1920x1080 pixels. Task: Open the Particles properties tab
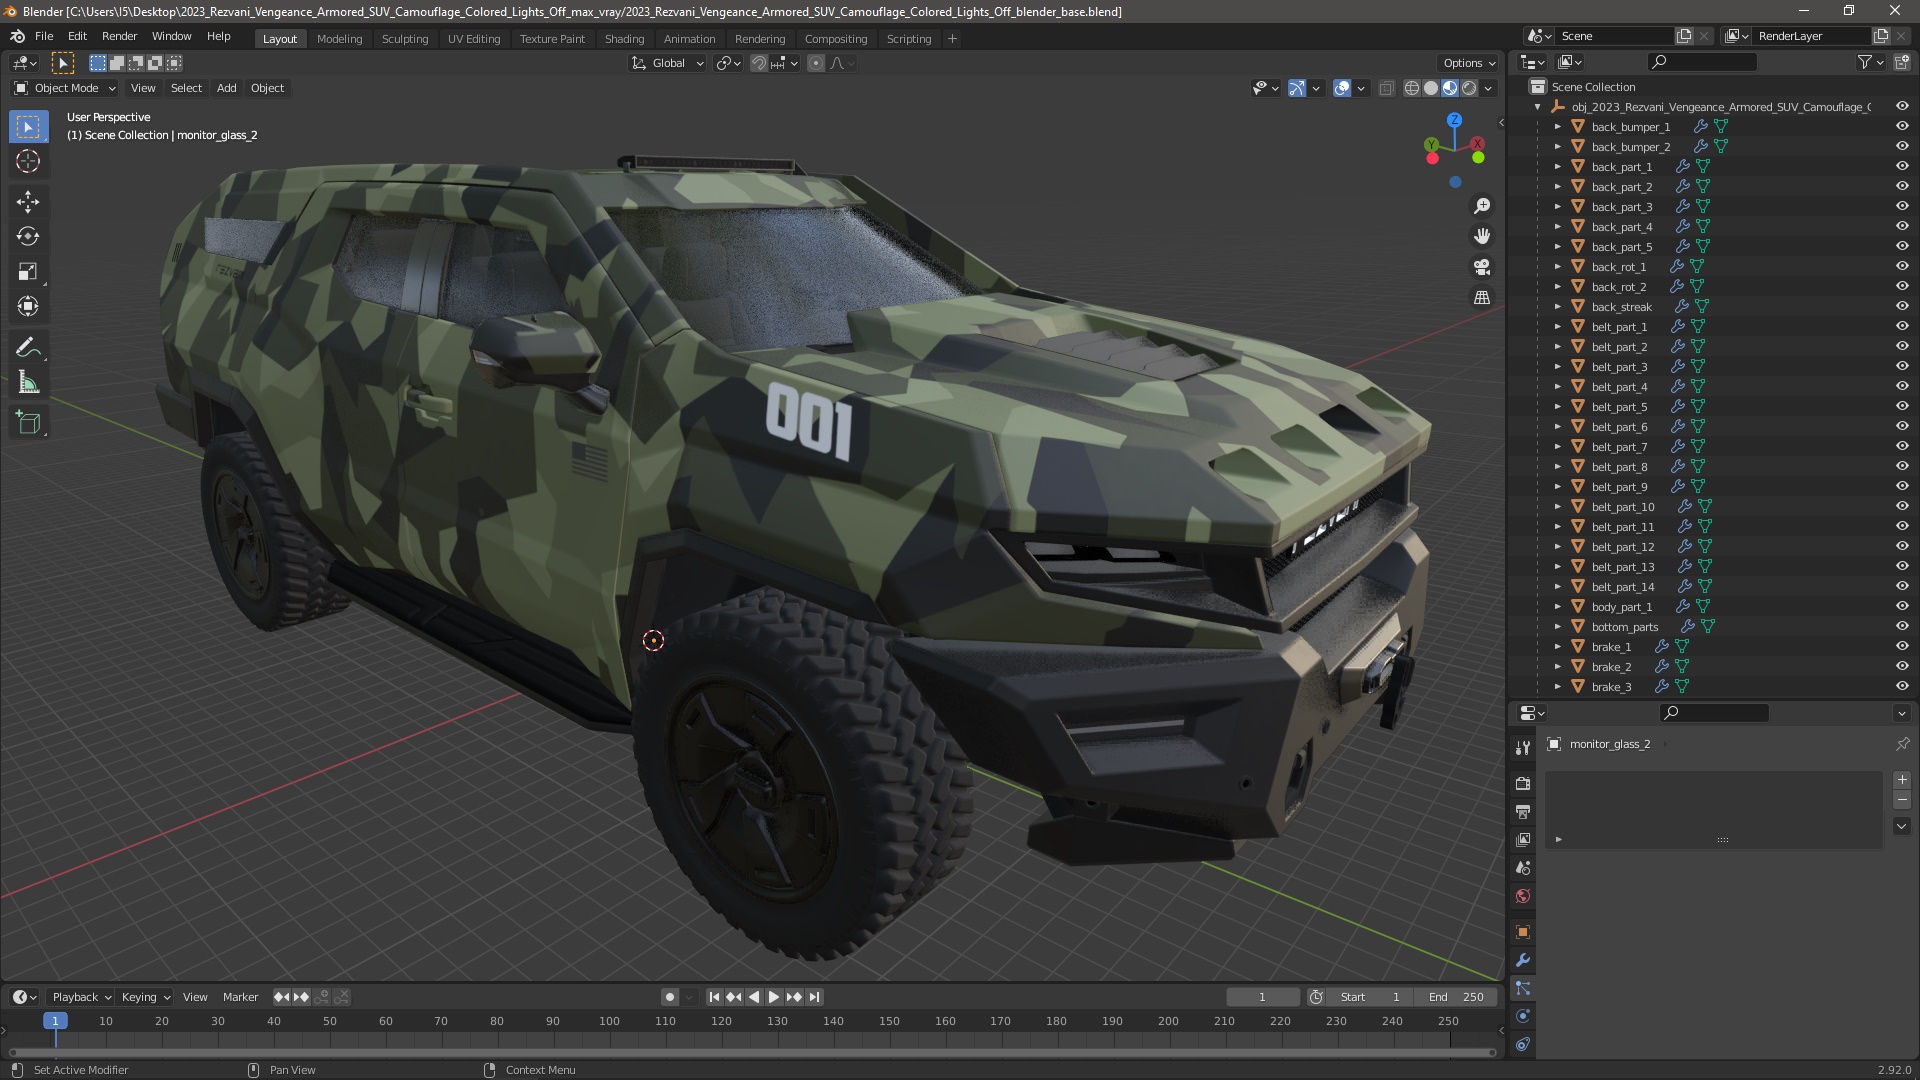pyautogui.click(x=1523, y=988)
